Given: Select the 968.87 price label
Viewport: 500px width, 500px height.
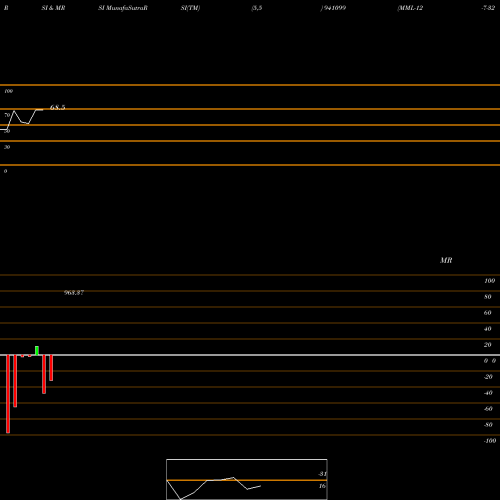Looking at the screenshot, I should (74, 293).
